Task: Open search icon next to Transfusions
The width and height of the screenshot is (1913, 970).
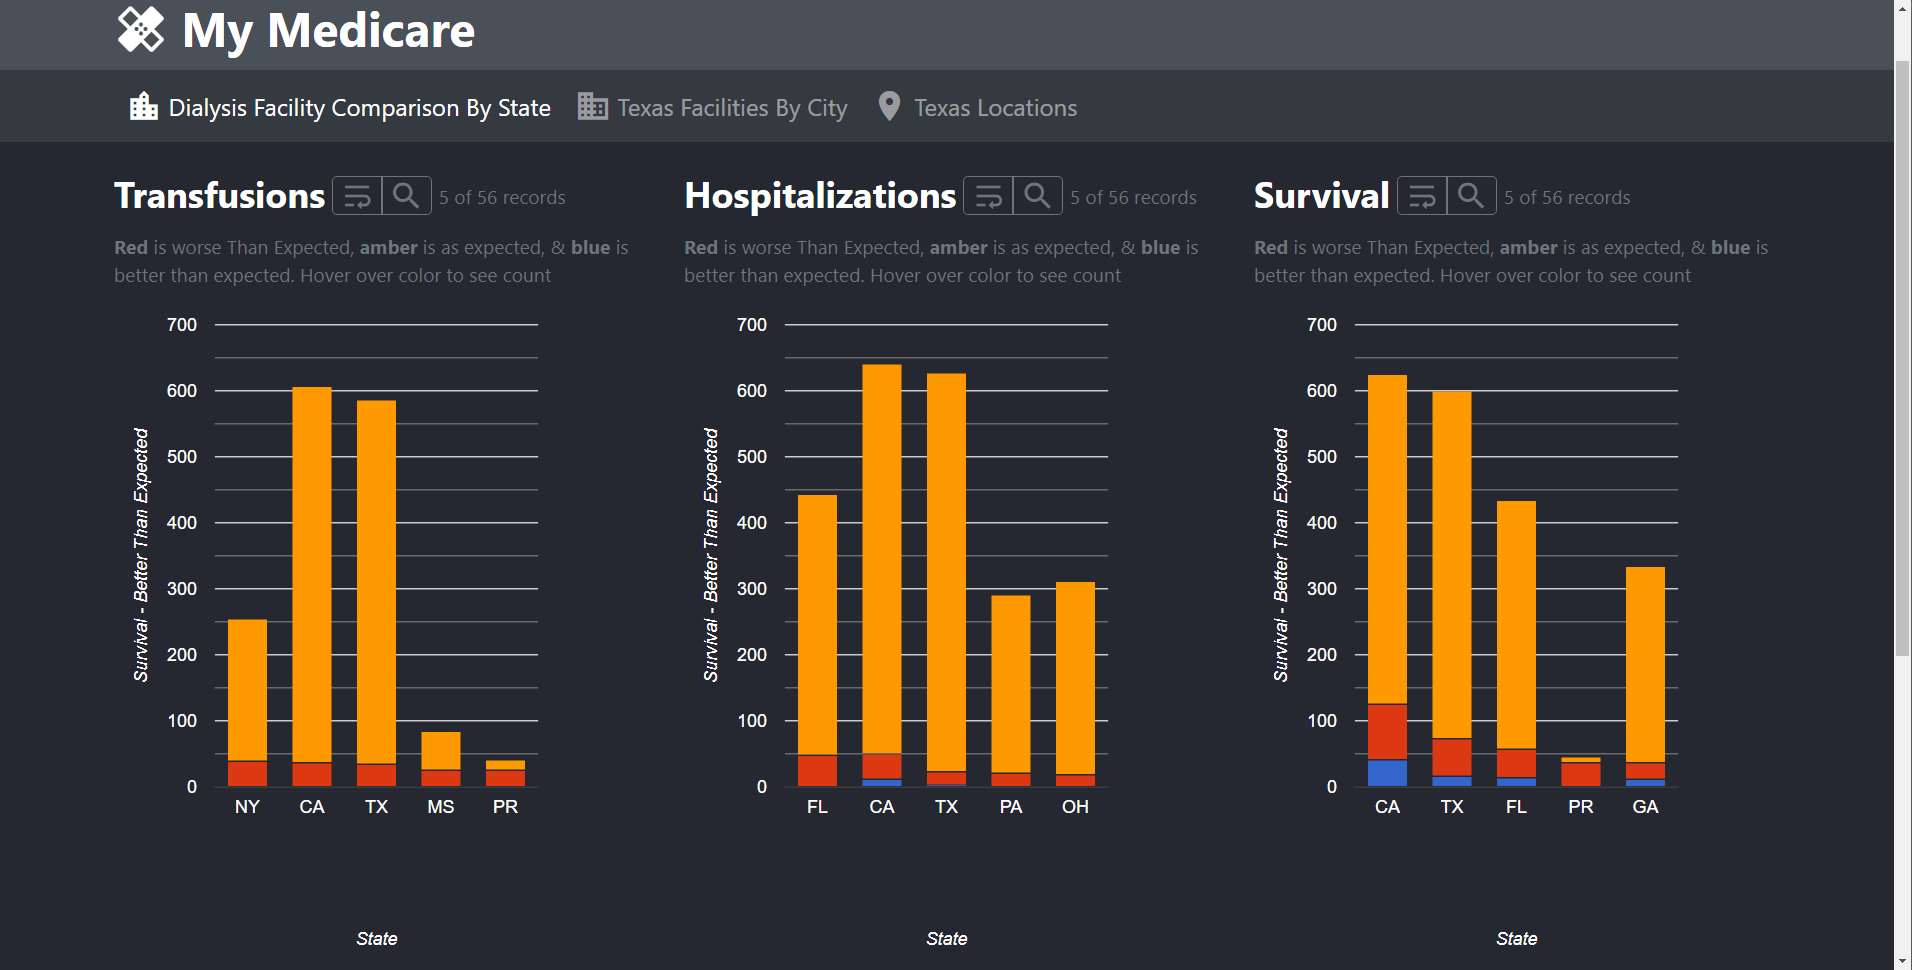Action: tap(406, 196)
